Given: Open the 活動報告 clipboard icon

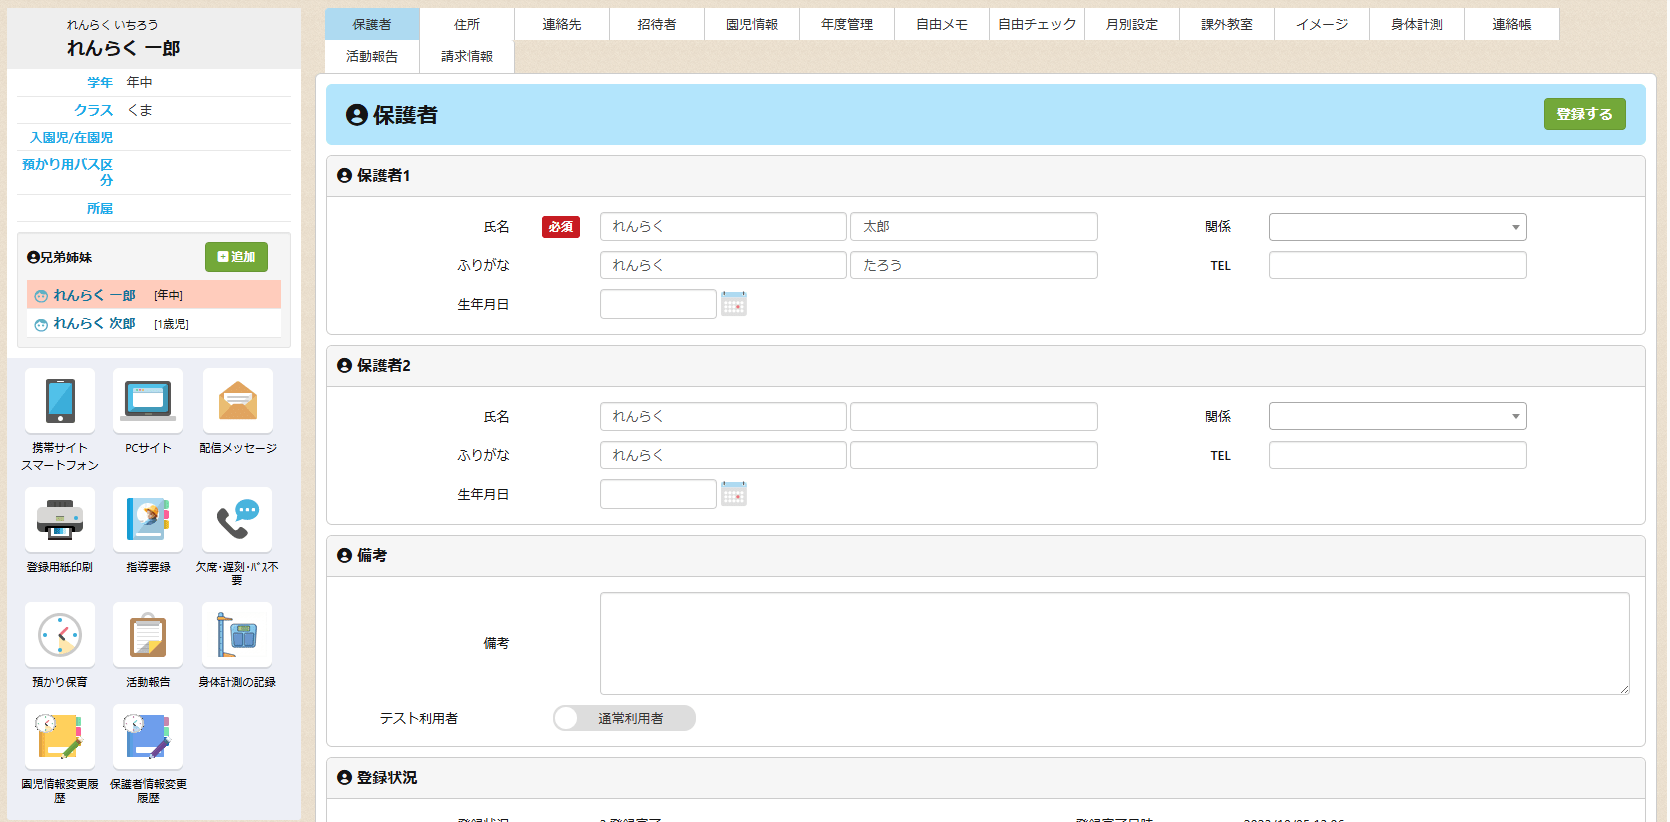Looking at the screenshot, I should [148, 635].
